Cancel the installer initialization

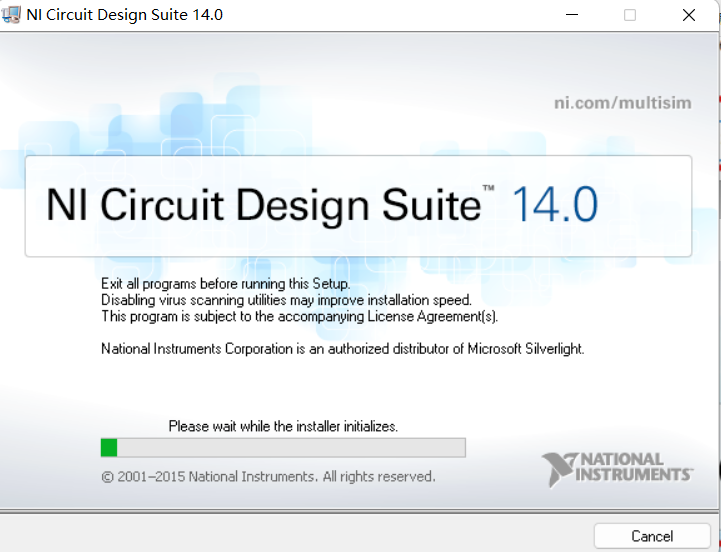pos(652,536)
